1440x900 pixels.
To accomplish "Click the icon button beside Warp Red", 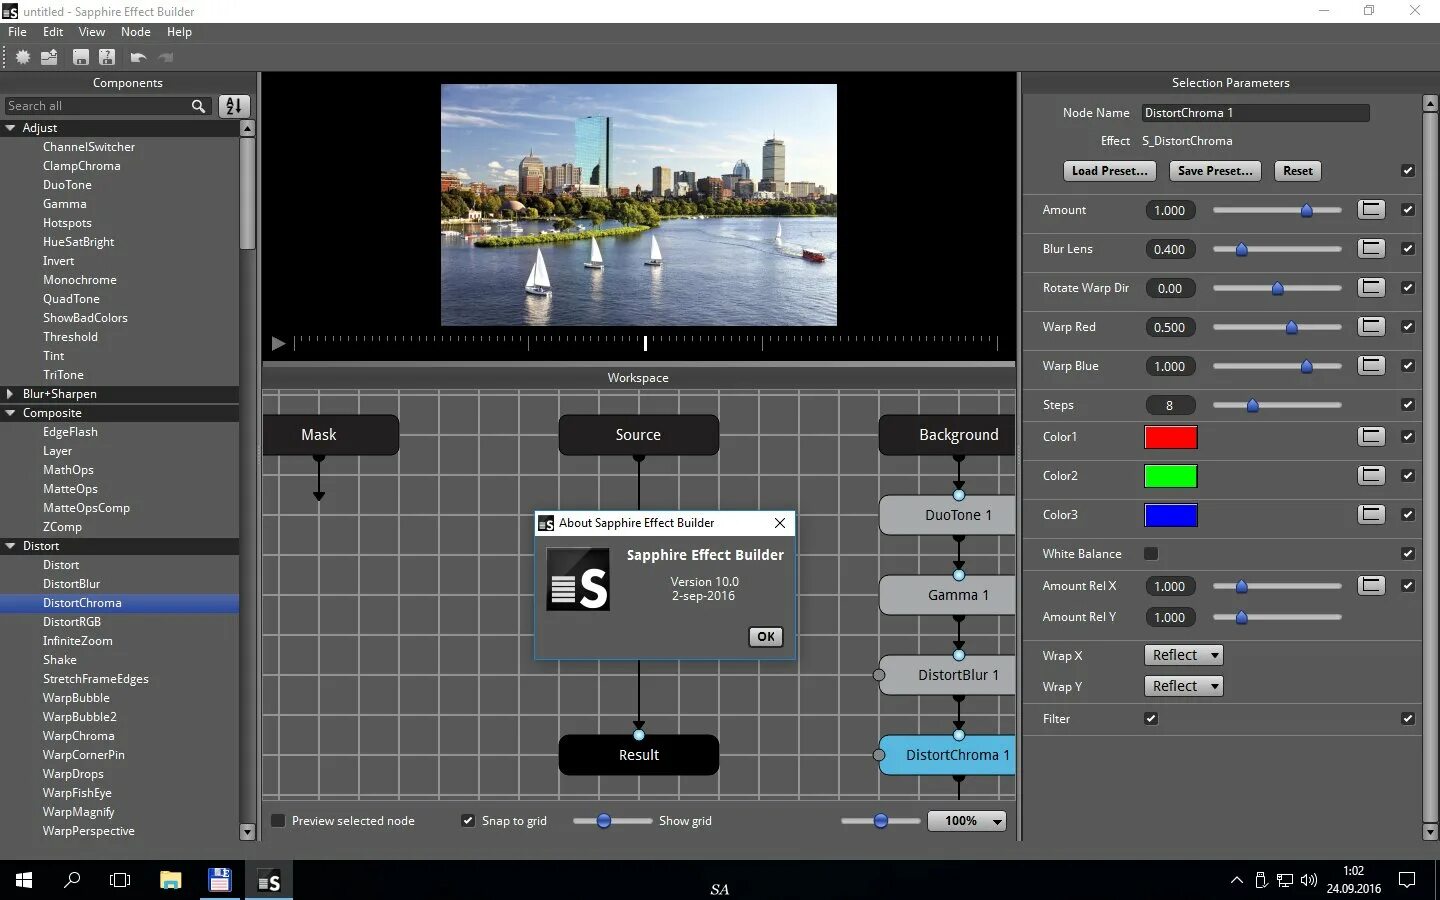I will pos(1371,327).
